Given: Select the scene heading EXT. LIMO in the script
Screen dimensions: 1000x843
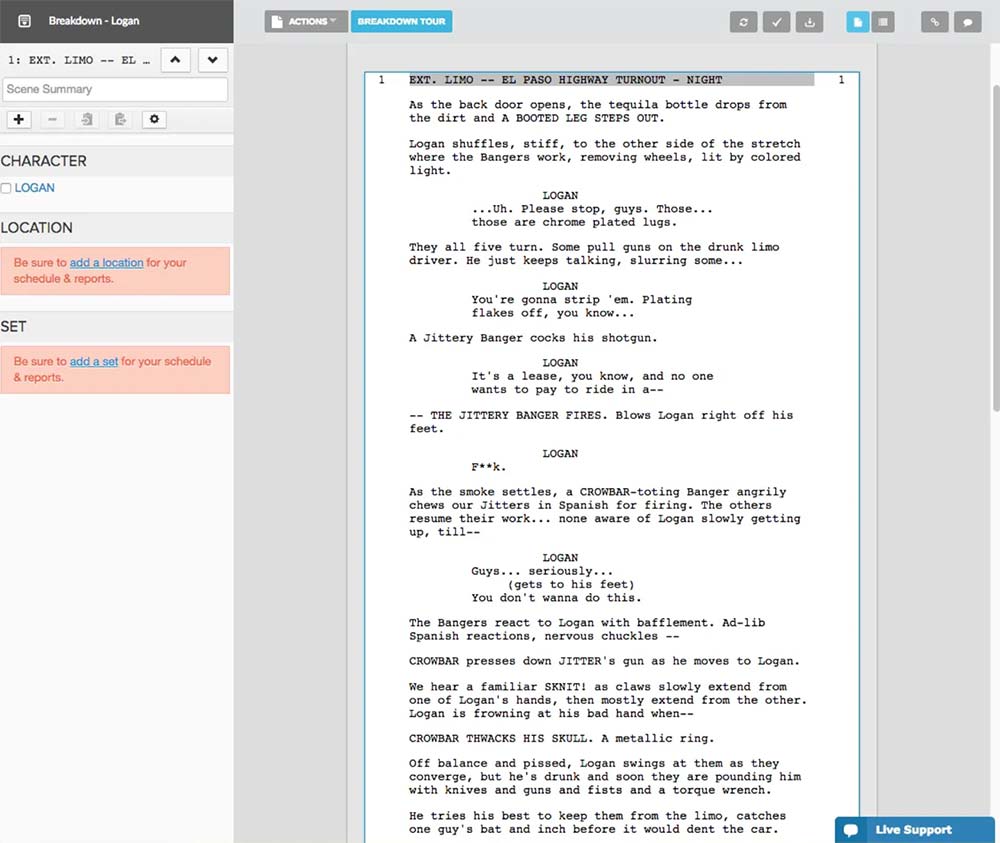Looking at the screenshot, I should (x=560, y=79).
